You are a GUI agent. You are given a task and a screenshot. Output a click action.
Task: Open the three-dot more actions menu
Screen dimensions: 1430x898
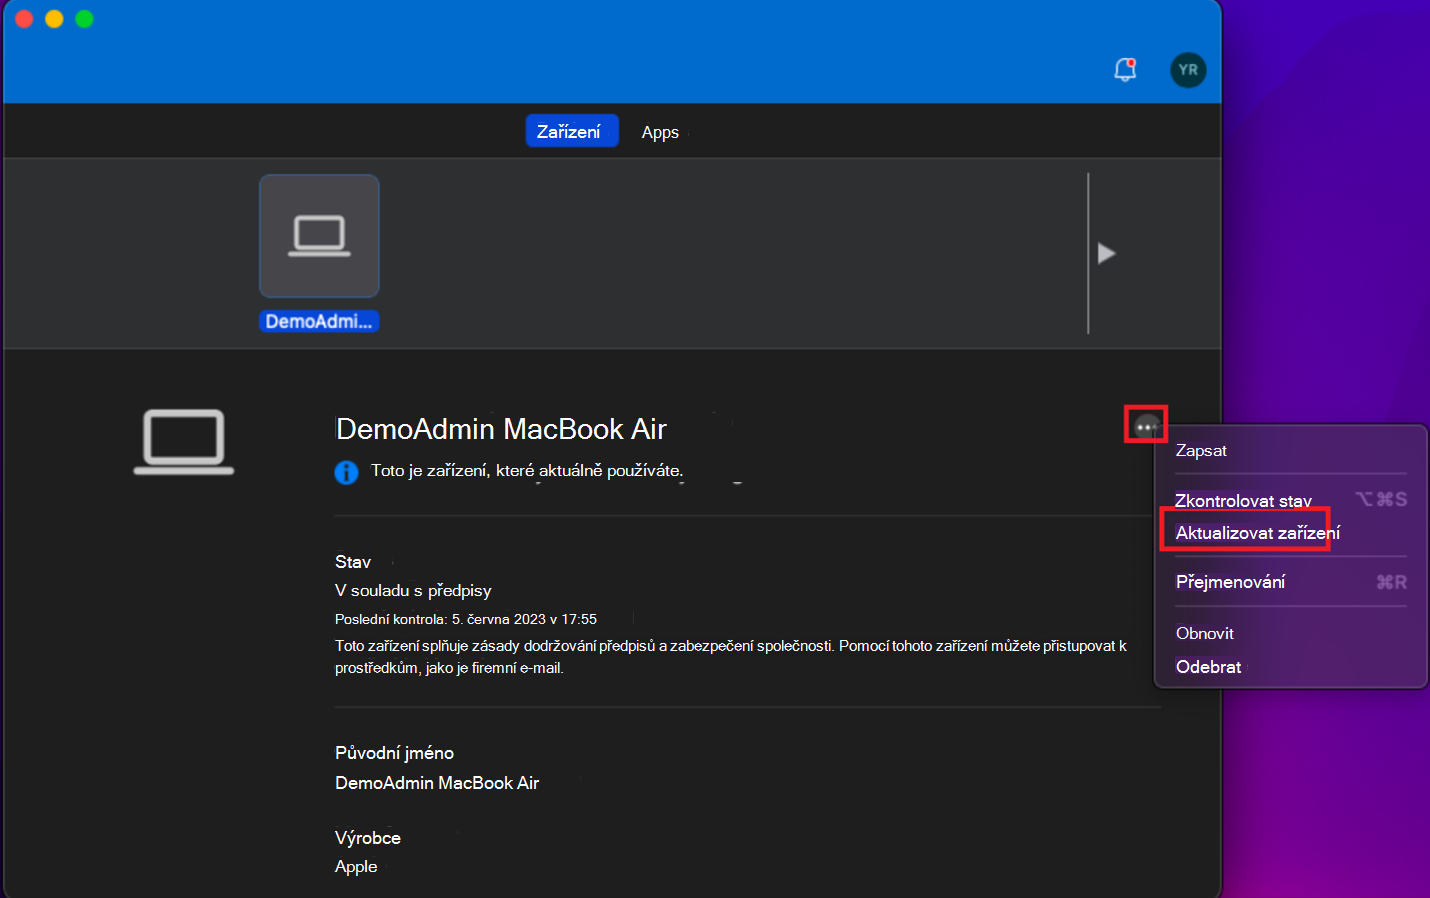click(1146, 426)
